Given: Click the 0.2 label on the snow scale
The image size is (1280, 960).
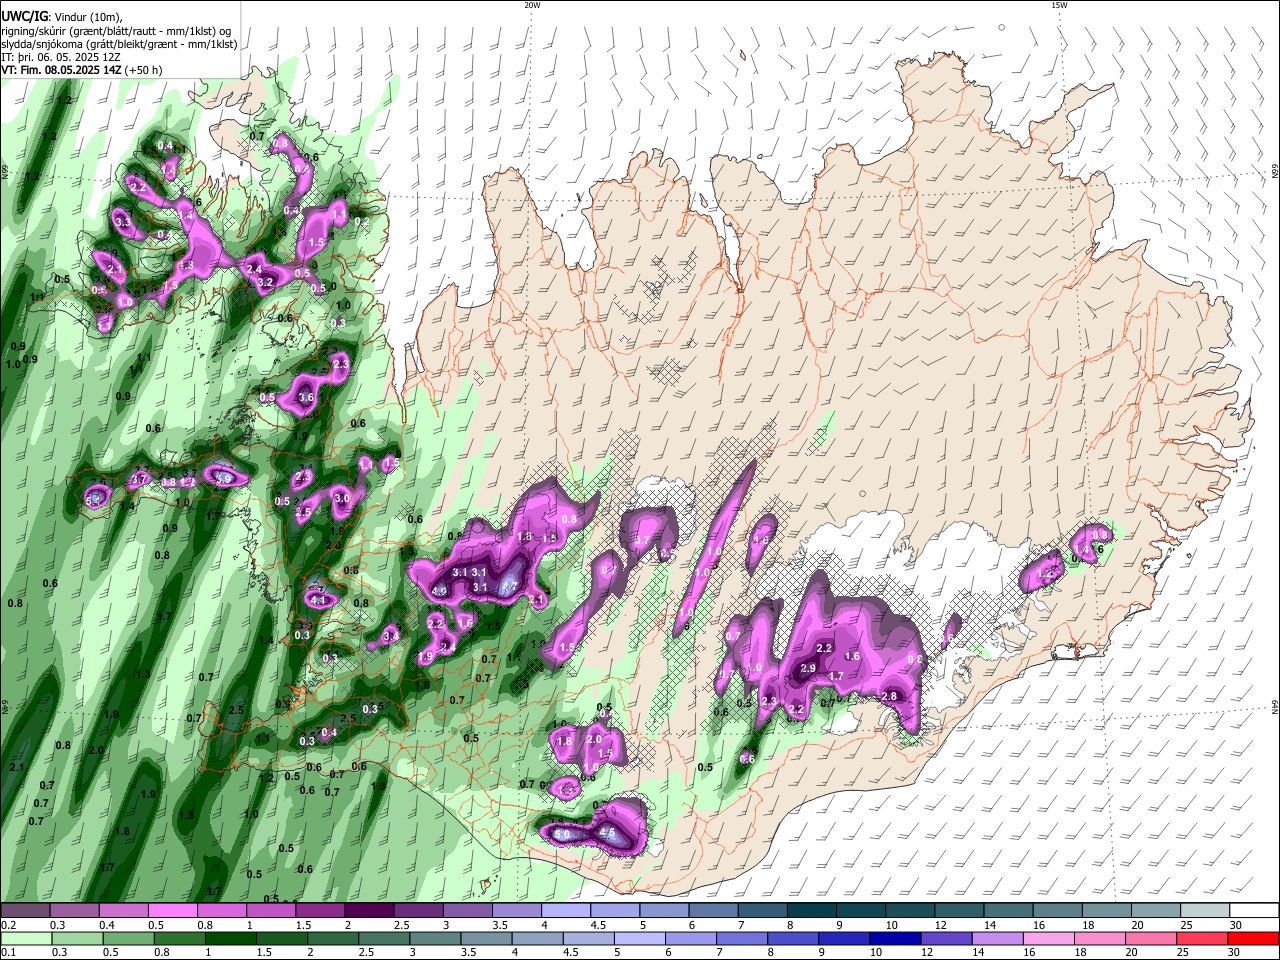Looking at the screenshot, I should pos(8,925).
